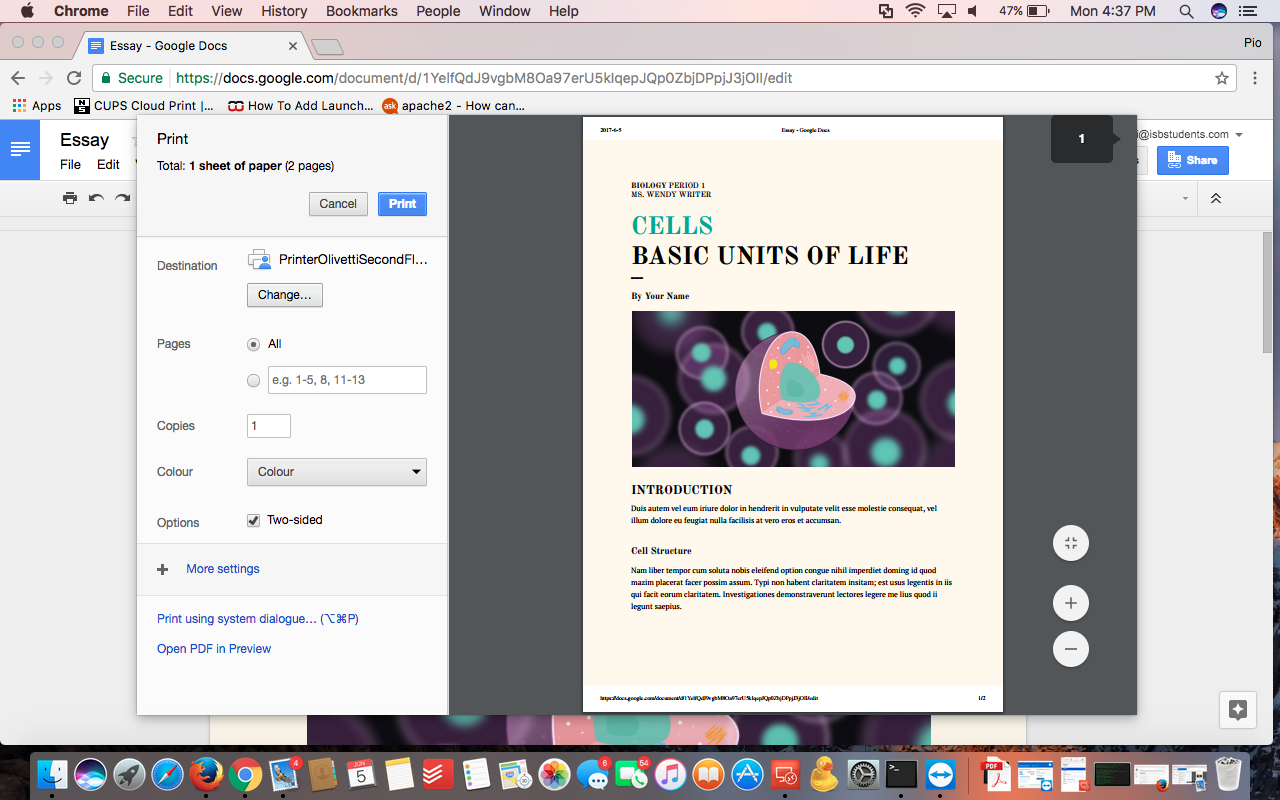Open the Bookmarks menu in menu bar
1280x800 pixels.
pyautogui.click(x=362, y=11)
